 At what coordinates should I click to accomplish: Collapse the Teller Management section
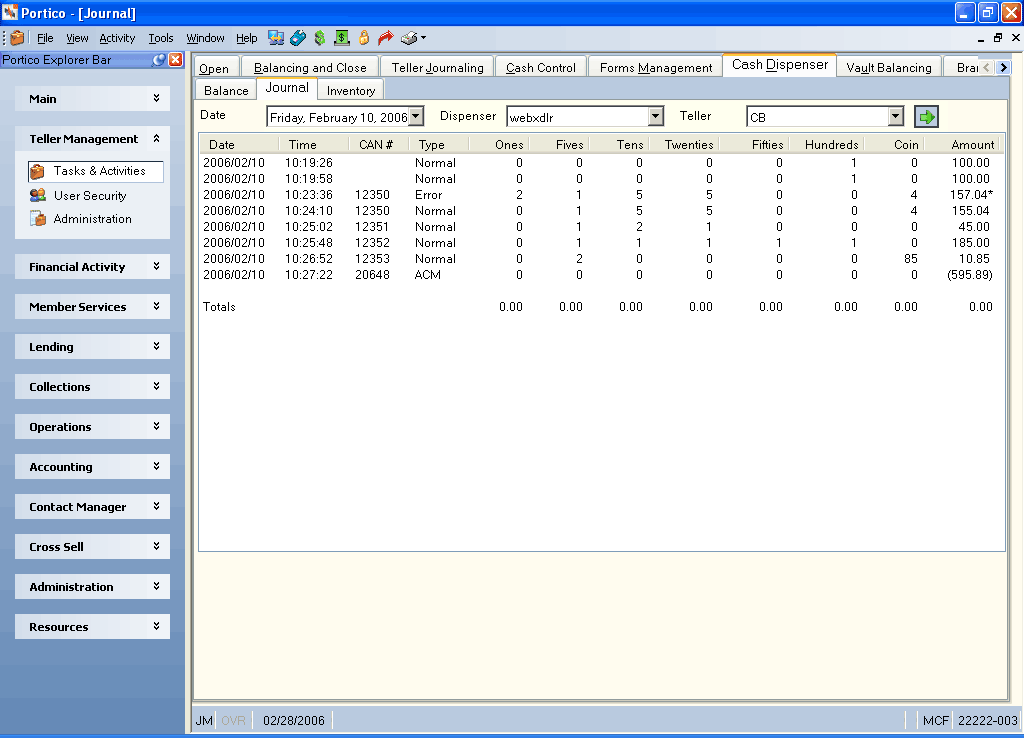click(93, 138)
